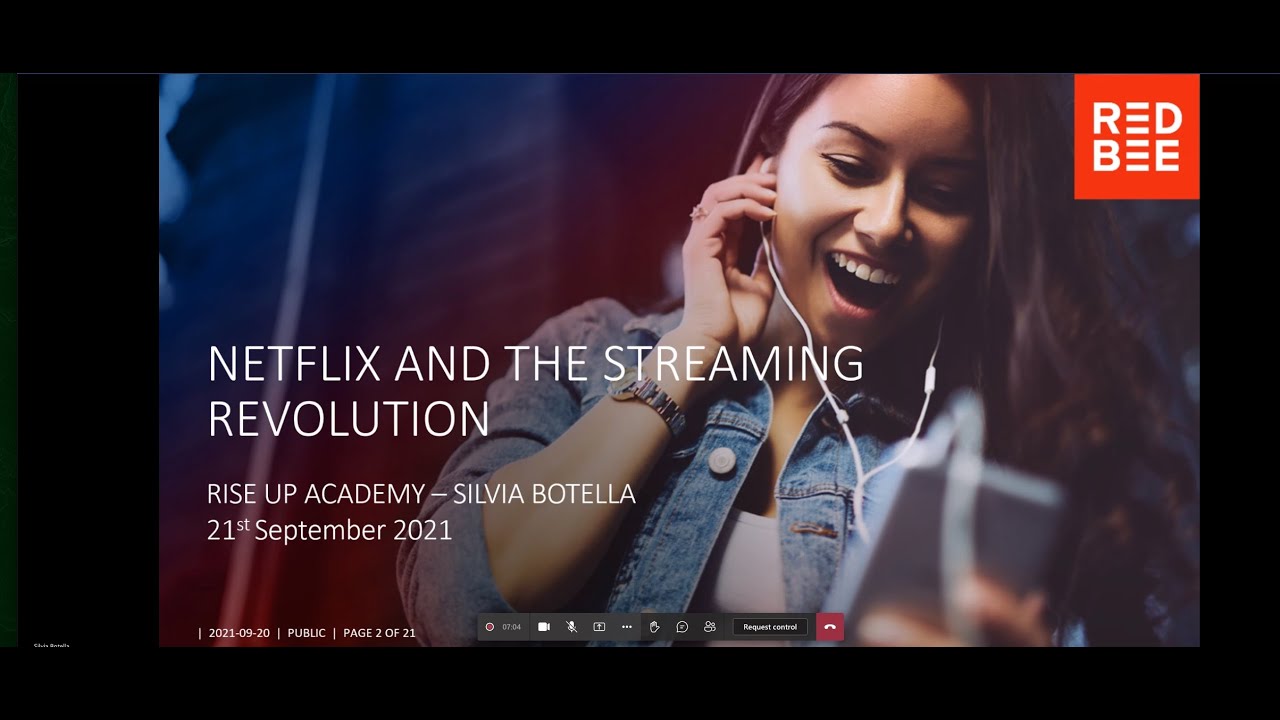Click the red recording indicator dot
This screenshot has height=720, width=1280.
[490, 627]
